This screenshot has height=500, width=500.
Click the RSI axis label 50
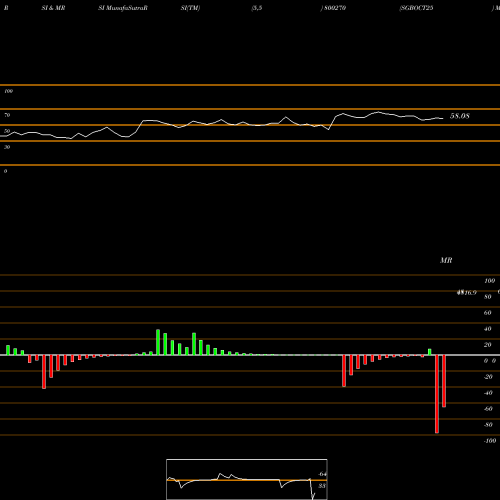(x=7, y=131)
